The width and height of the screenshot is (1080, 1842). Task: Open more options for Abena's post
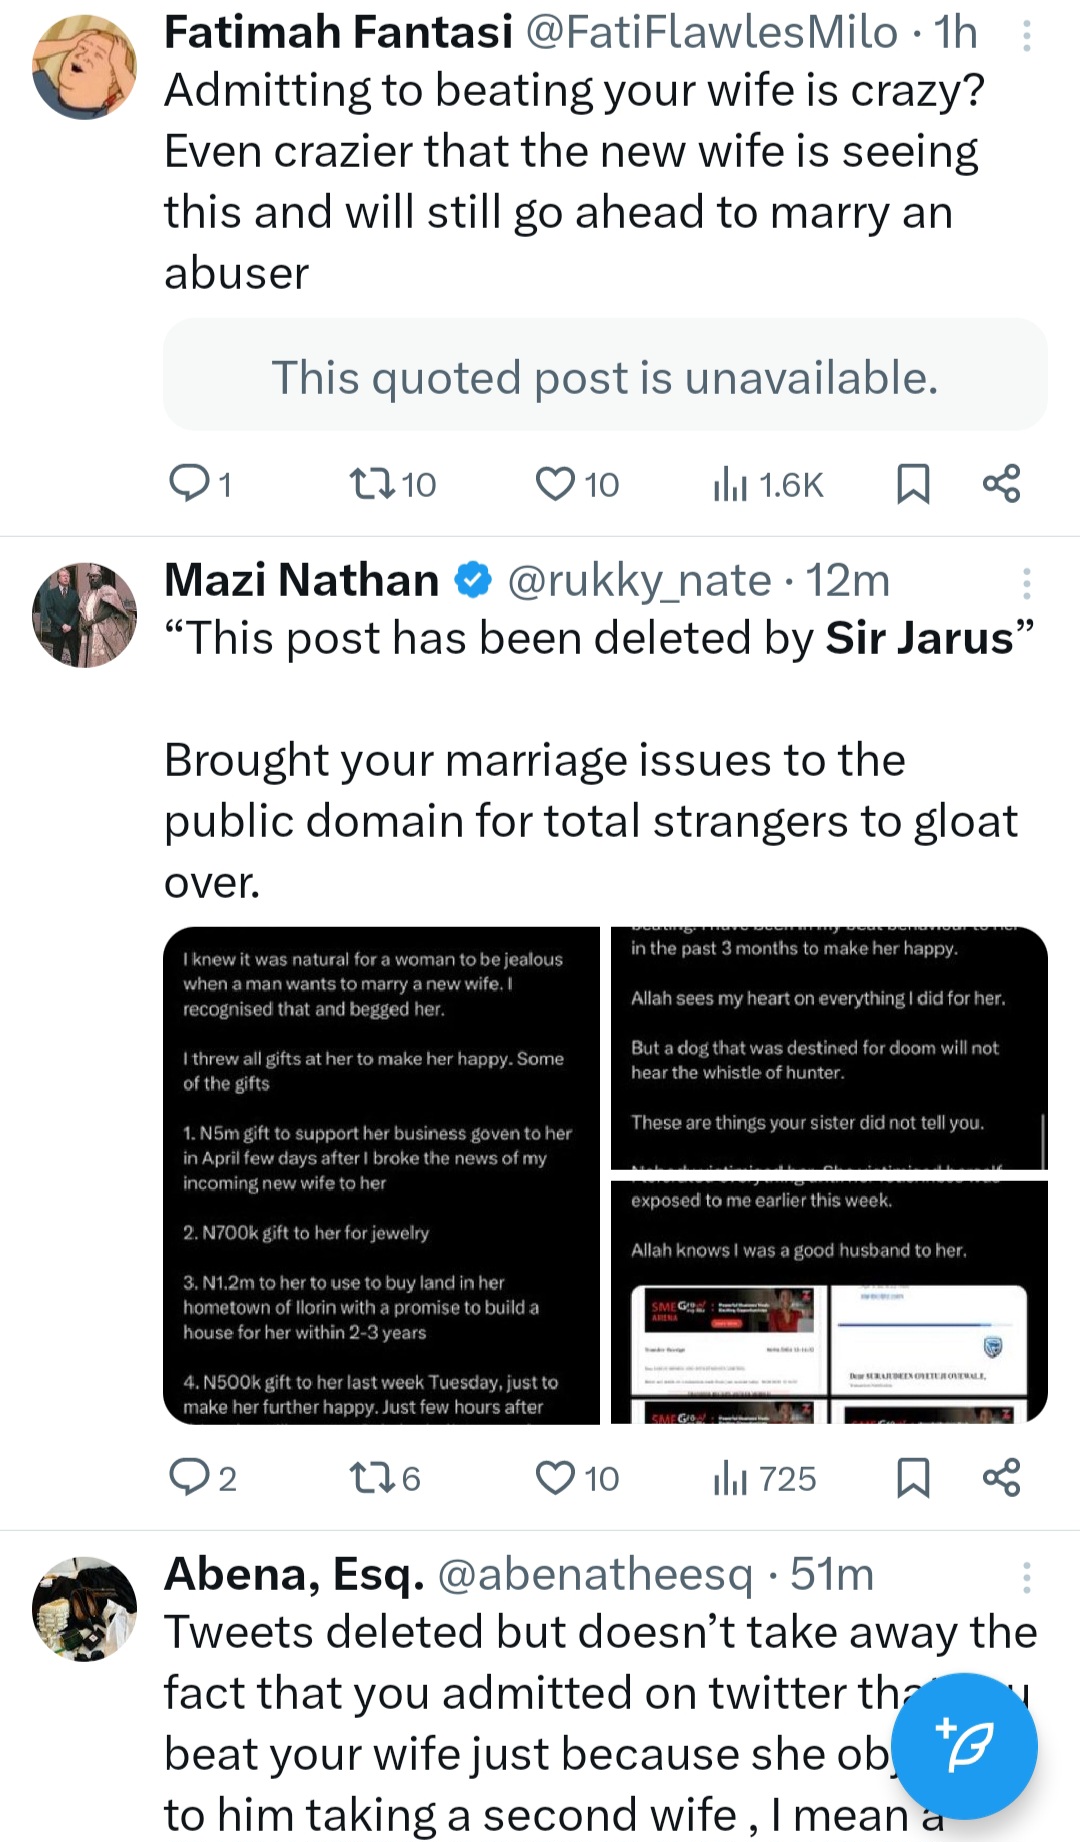point(1025,1577)
